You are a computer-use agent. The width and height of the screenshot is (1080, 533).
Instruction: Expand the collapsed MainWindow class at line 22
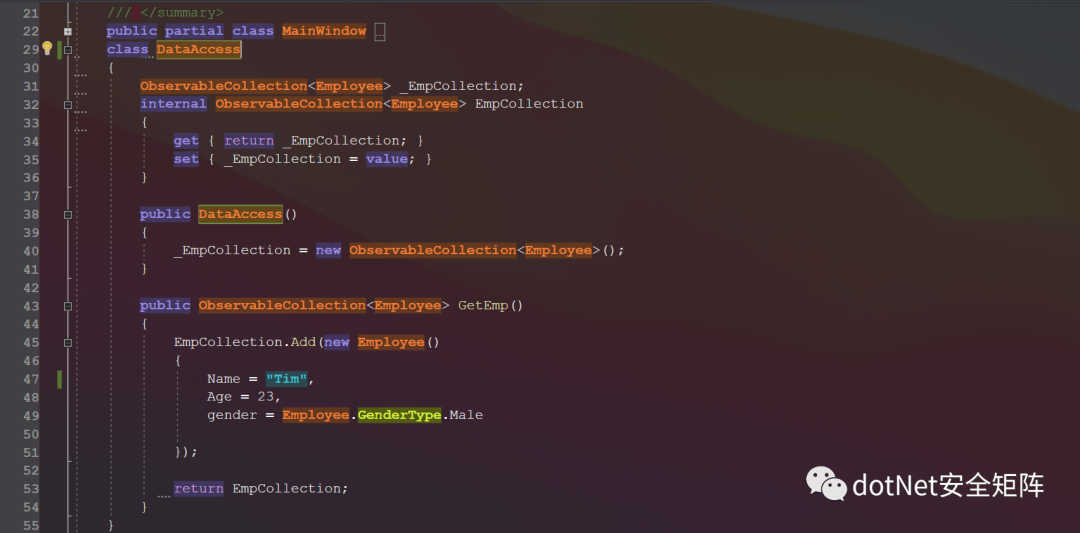coord(68,31)
